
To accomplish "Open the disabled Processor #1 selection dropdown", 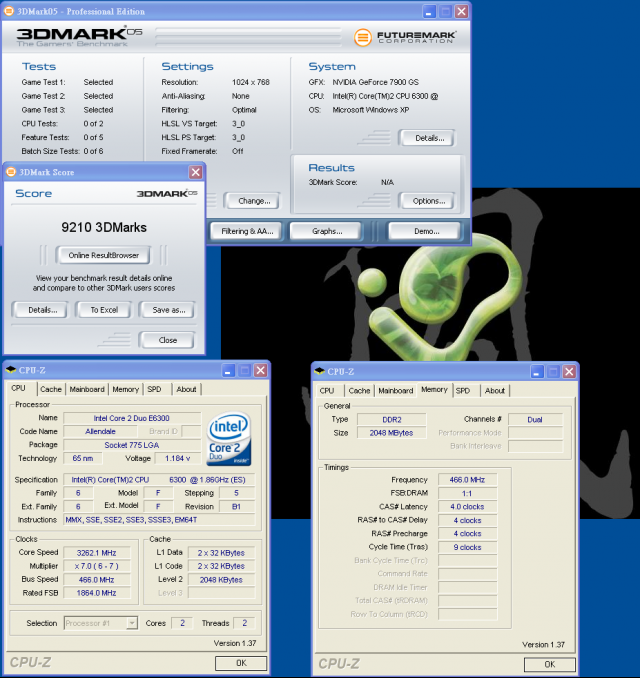I will 132,623.
